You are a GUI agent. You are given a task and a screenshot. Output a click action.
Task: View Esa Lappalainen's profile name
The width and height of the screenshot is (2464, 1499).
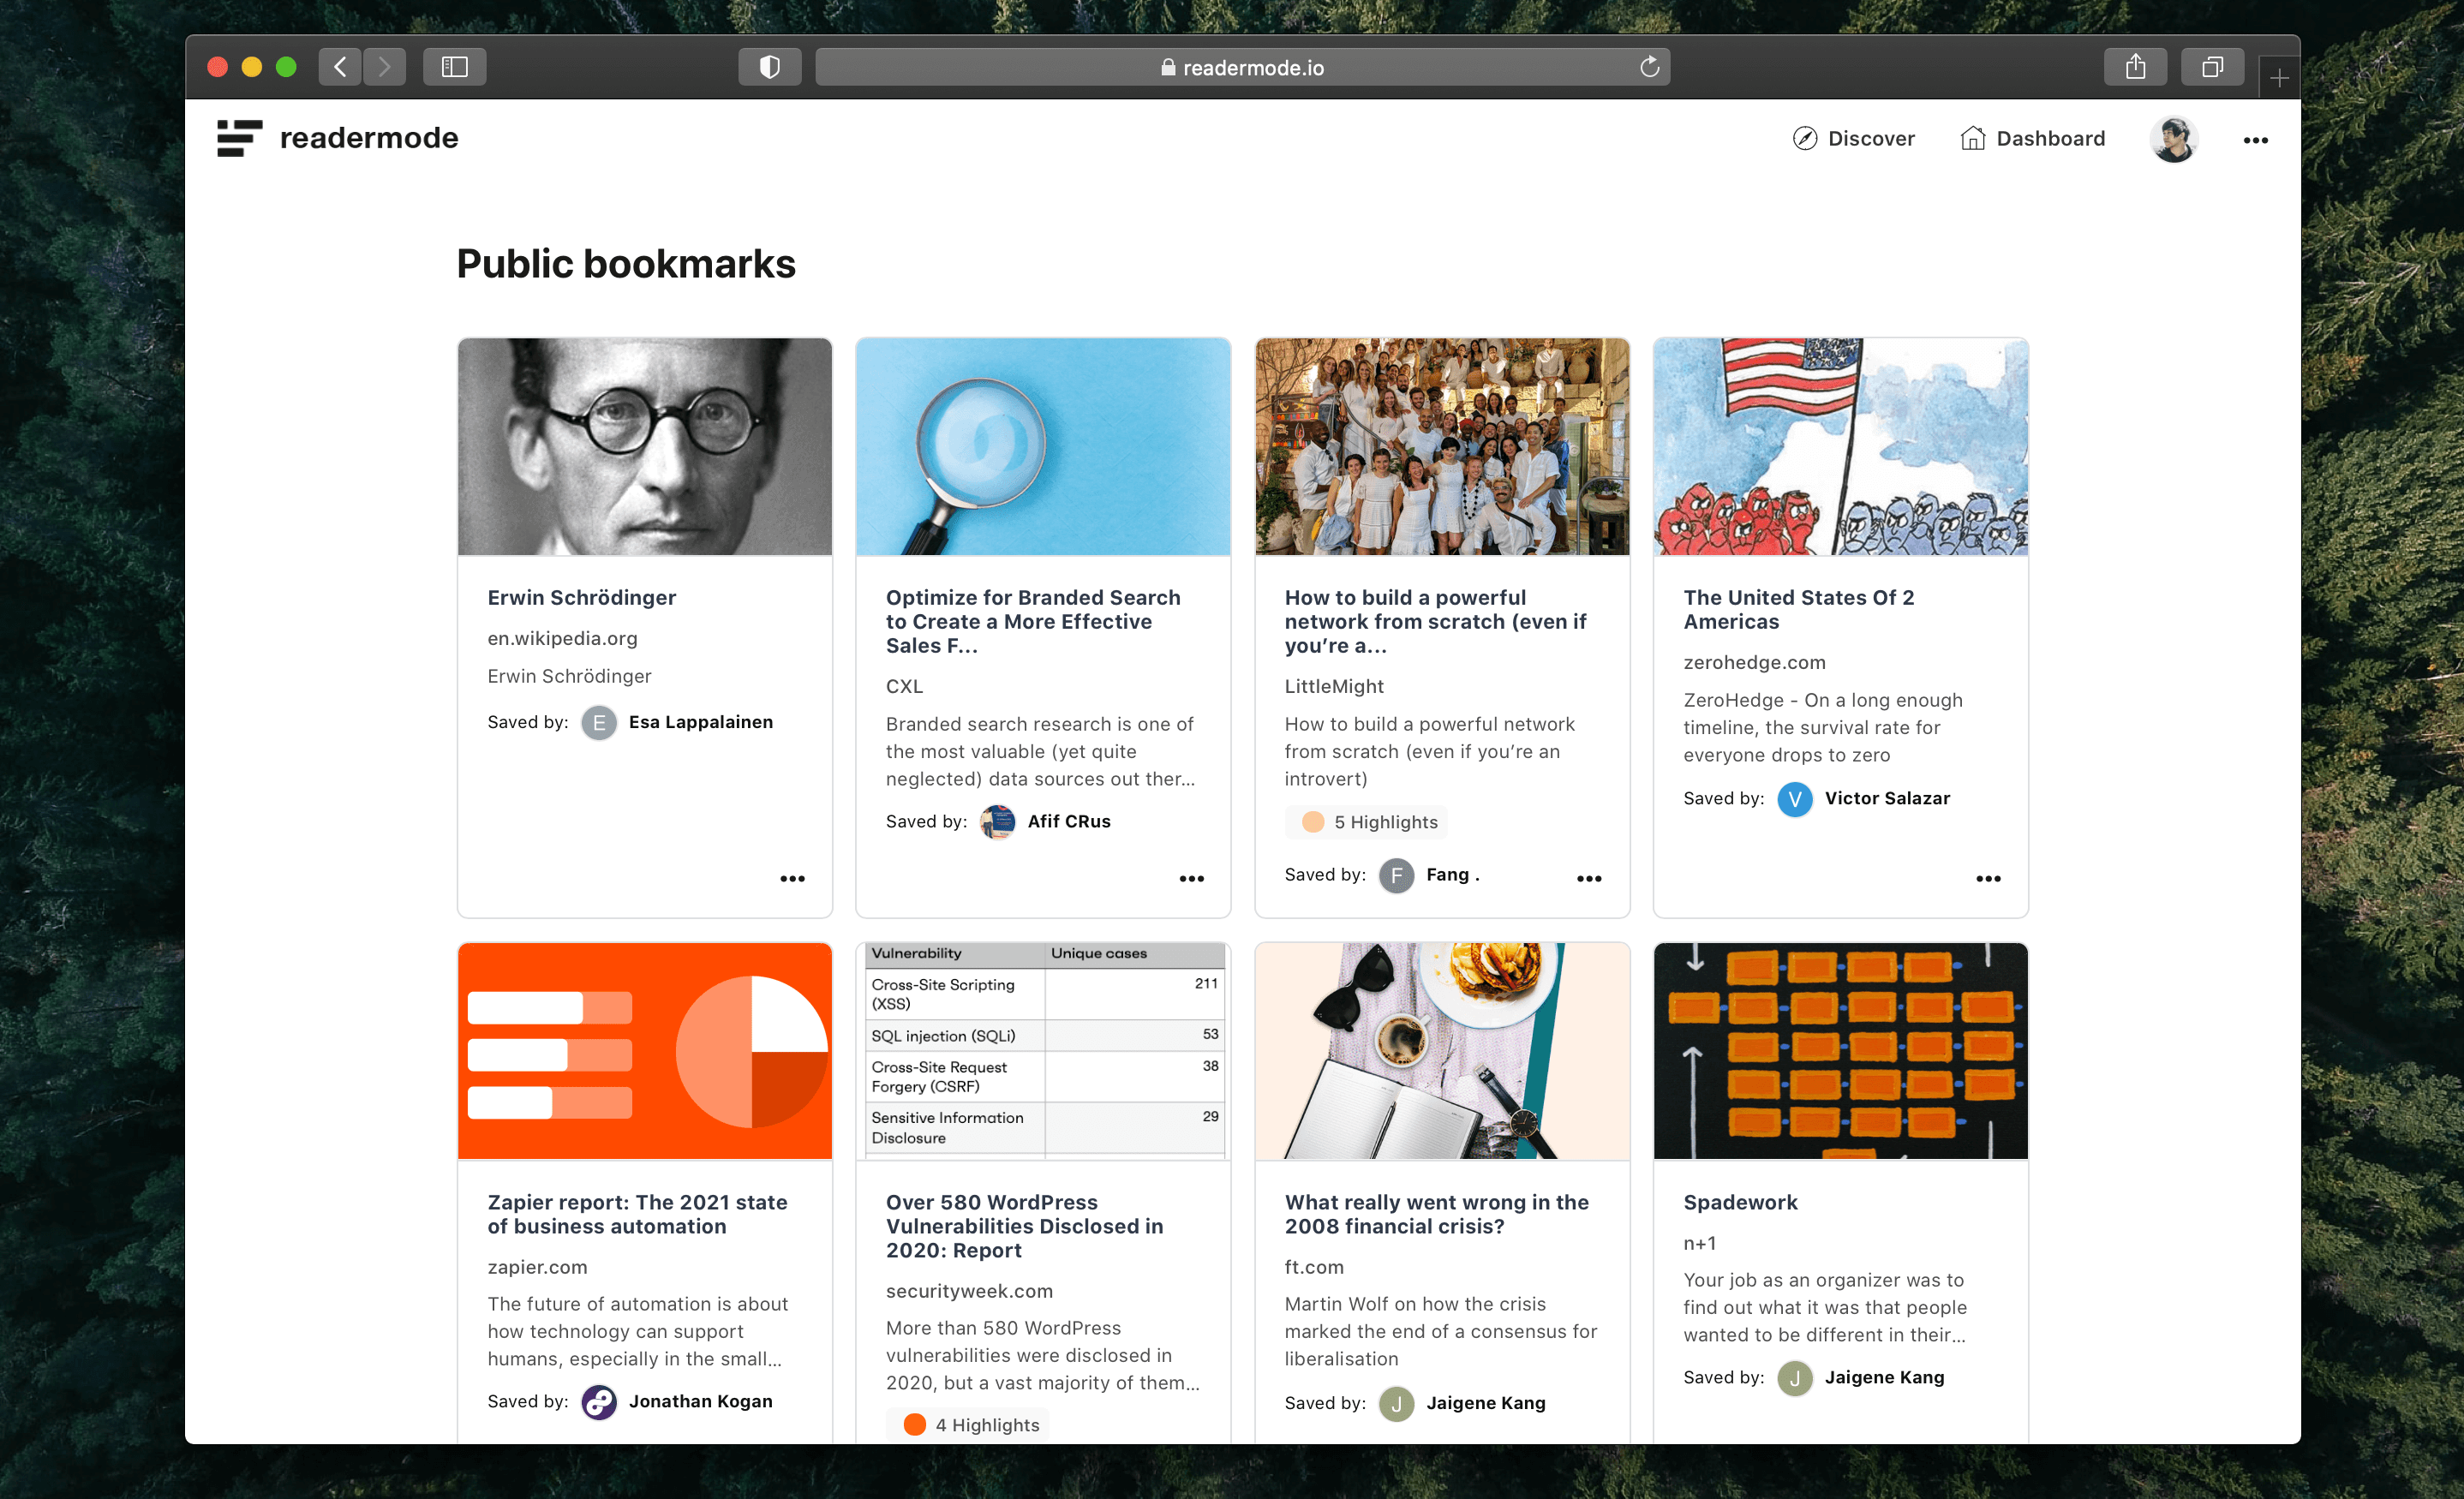click(x=701, y=722)
